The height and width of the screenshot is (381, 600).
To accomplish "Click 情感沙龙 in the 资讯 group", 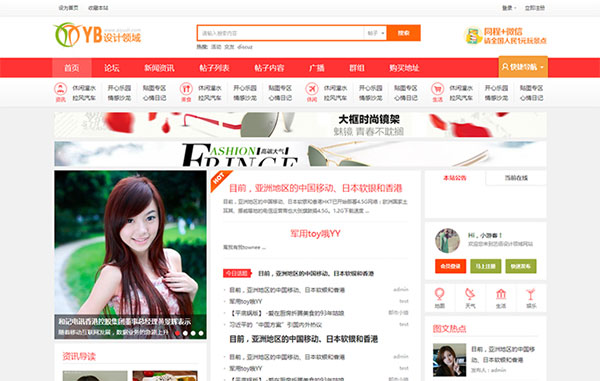I will click(x=119, y=98).
